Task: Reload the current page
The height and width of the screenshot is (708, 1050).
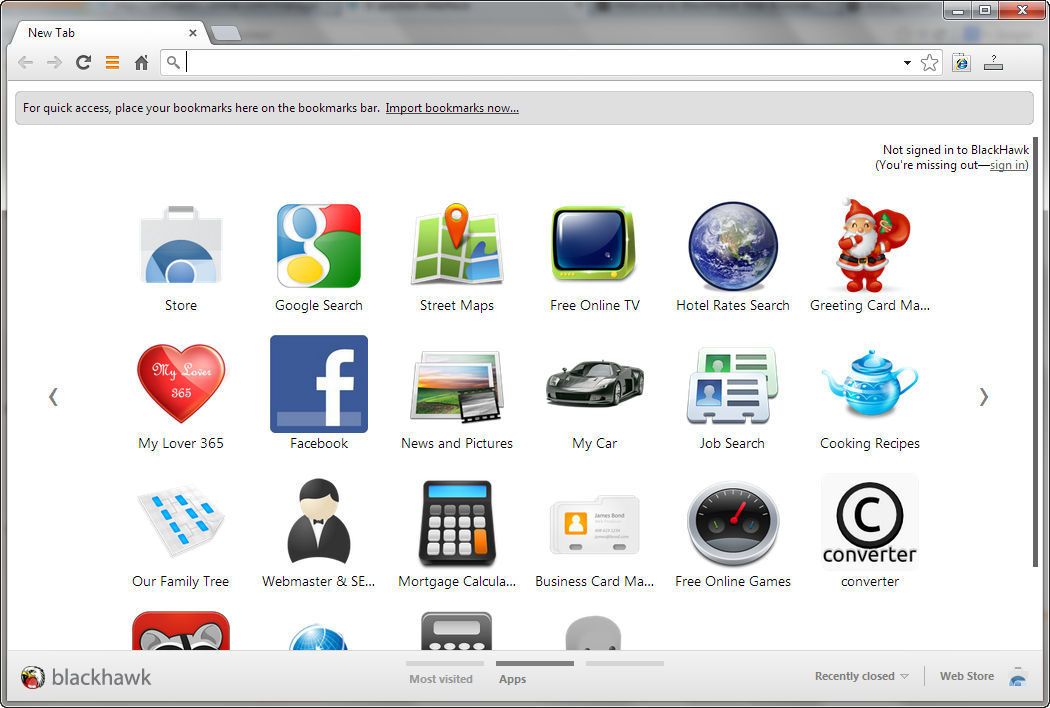Action: pos(83,62)
